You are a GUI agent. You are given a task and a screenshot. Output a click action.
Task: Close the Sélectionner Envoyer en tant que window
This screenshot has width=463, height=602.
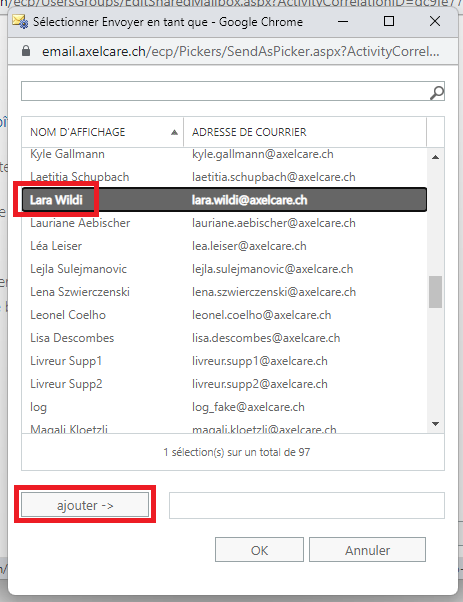coord(435,21)
